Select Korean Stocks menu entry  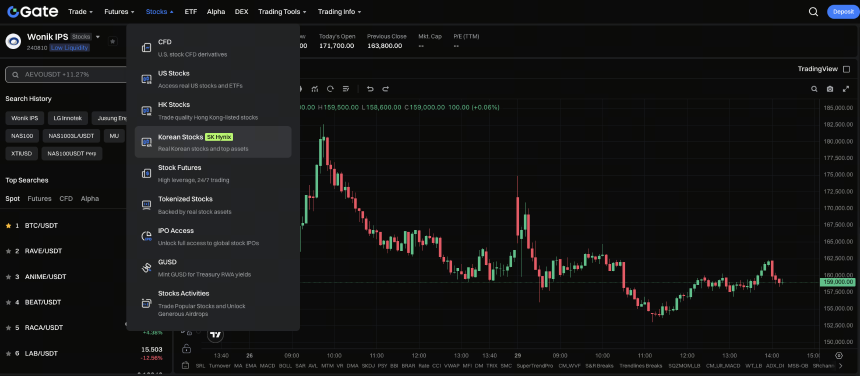point(213,142)
